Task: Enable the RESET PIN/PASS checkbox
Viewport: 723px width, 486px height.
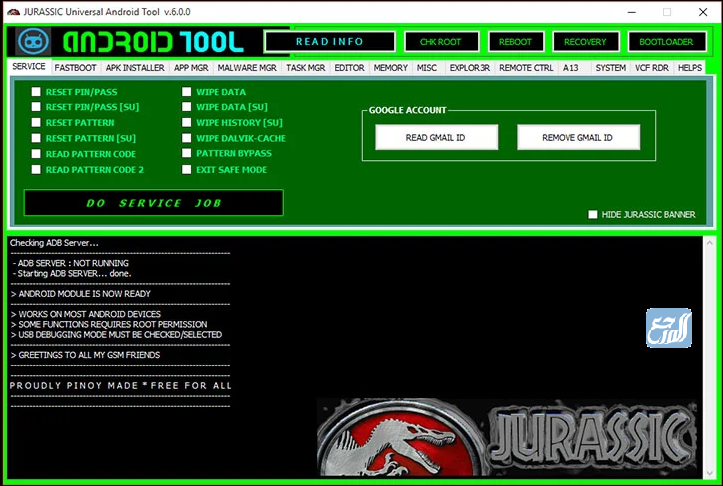Action: [36, 91]
